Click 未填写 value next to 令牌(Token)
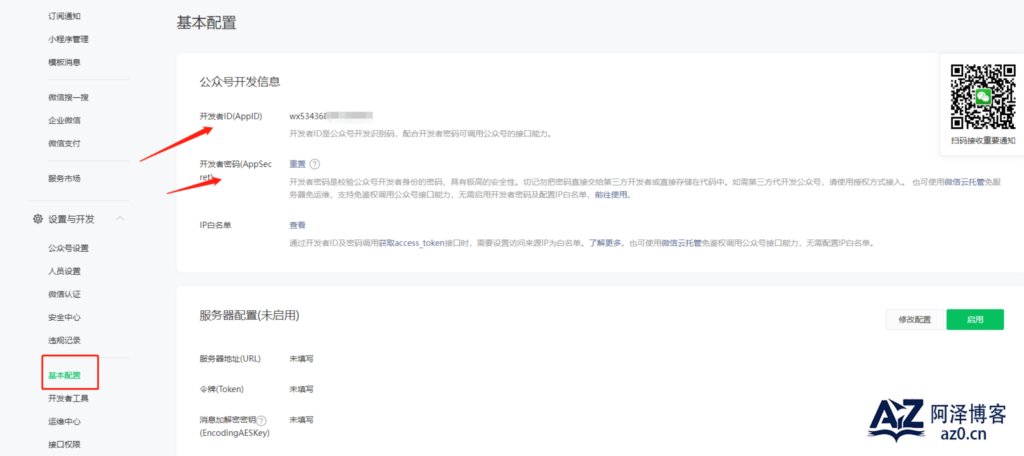 (x=301, y=389)
